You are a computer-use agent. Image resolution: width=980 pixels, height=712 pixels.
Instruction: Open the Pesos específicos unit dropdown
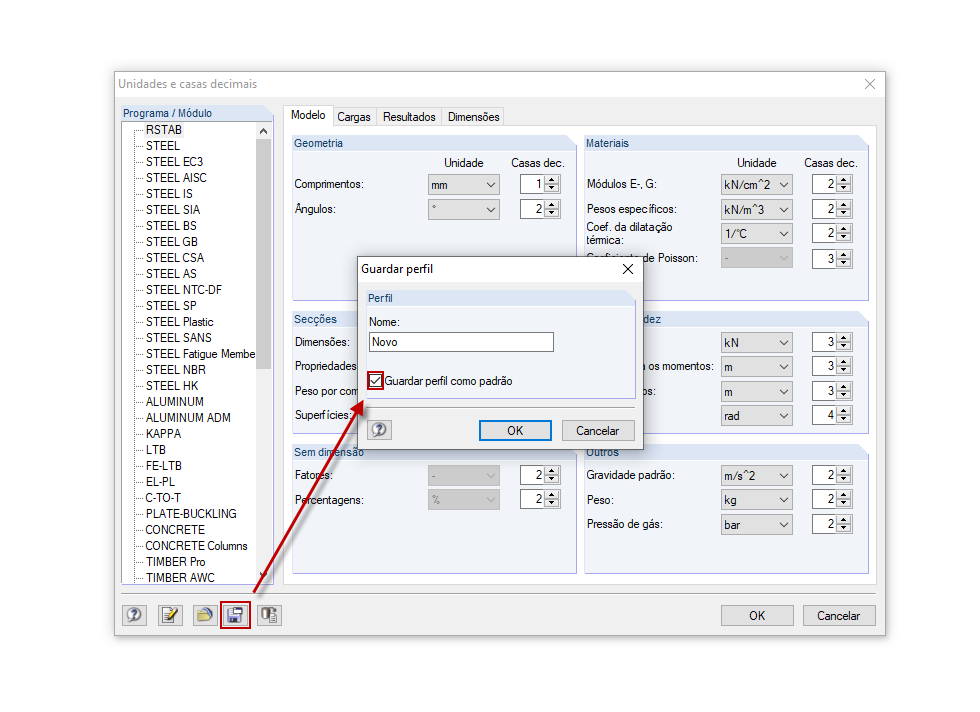coord(756,209)
